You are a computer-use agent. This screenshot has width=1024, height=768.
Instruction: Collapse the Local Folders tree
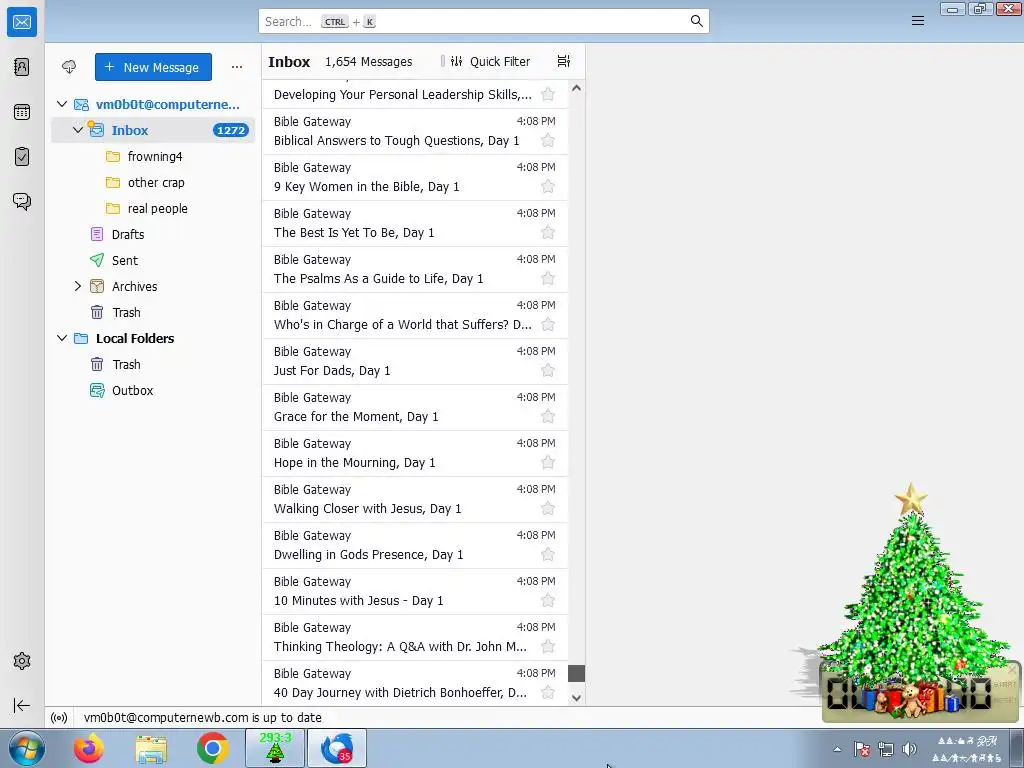tap(62, 338)
